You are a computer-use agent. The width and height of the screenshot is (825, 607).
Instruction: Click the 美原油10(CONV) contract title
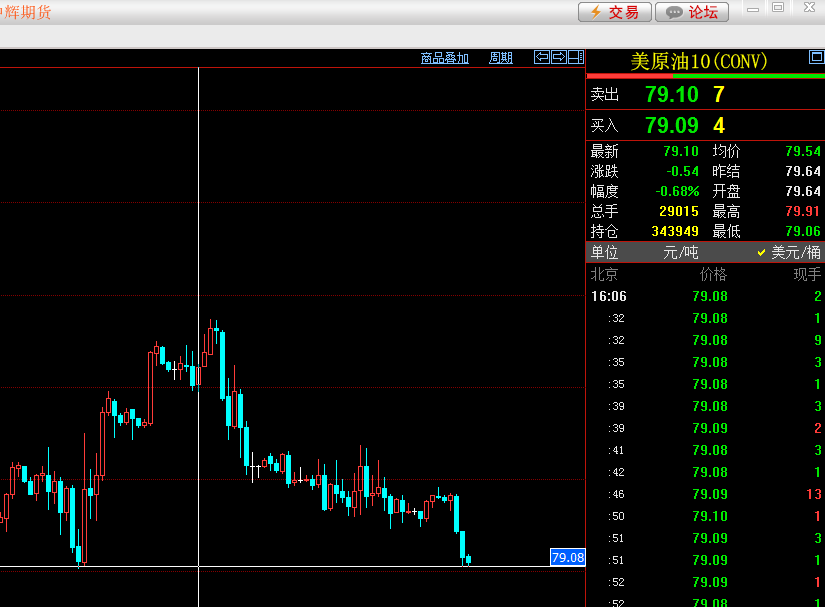698,62
